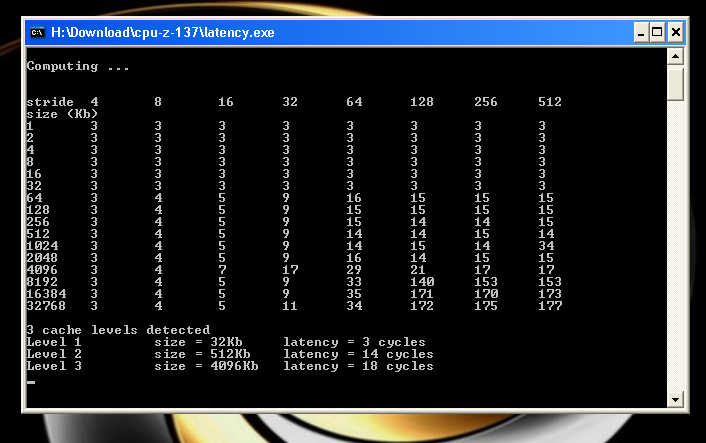This screenshot has width=706, height=443.
Task: Click value 177 in the 32768 row
Action: (550, 306)
